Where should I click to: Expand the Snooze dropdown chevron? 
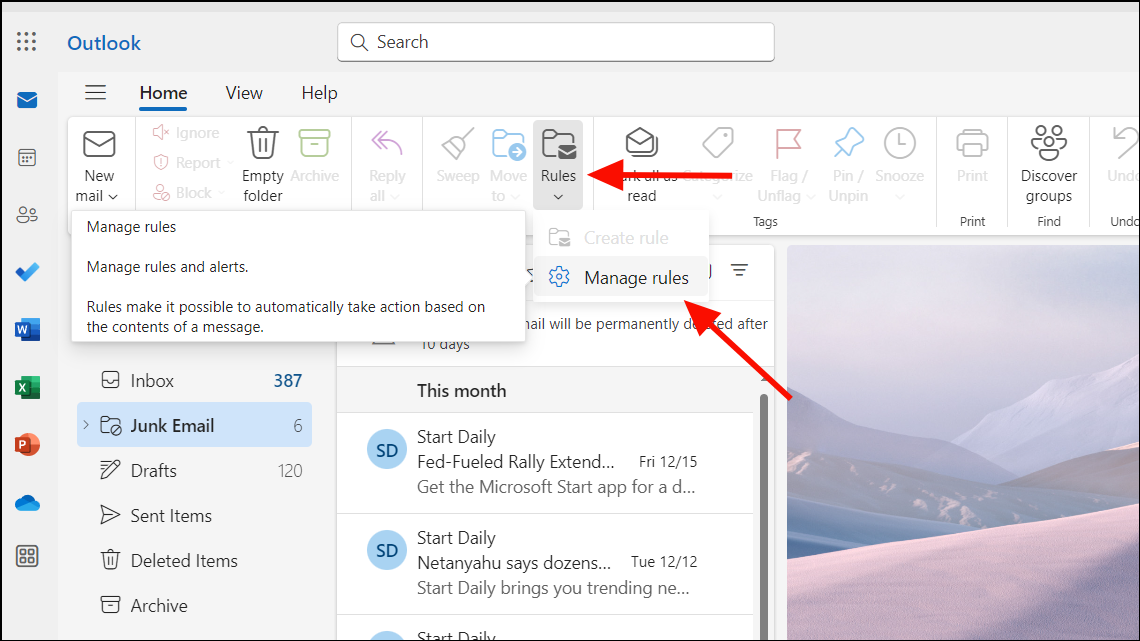click(x=899, y=197)
